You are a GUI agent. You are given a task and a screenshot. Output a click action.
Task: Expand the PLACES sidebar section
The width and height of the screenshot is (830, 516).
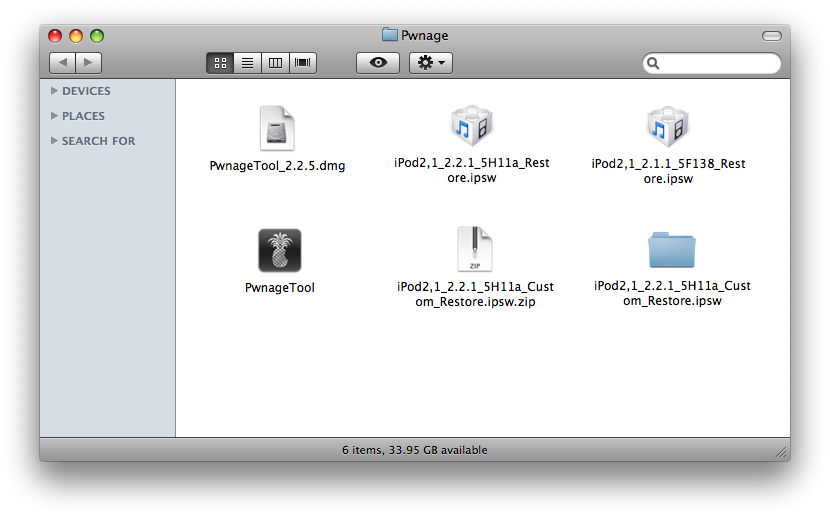[54, 116]
